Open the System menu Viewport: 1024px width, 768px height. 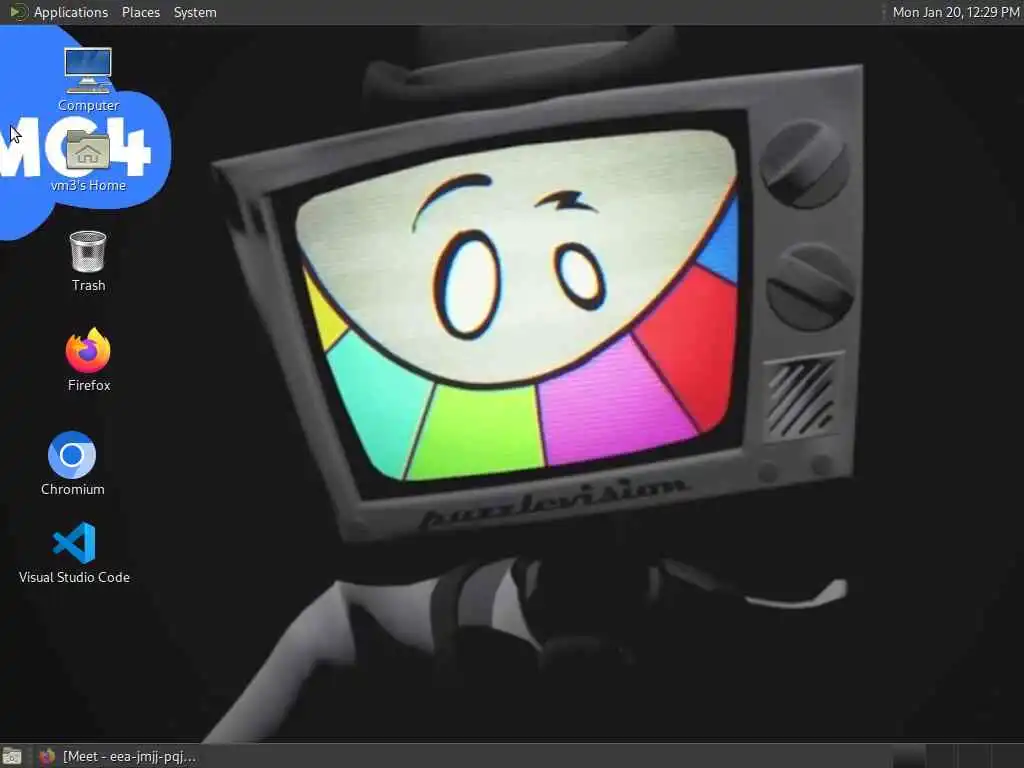(x=195, y=12)
